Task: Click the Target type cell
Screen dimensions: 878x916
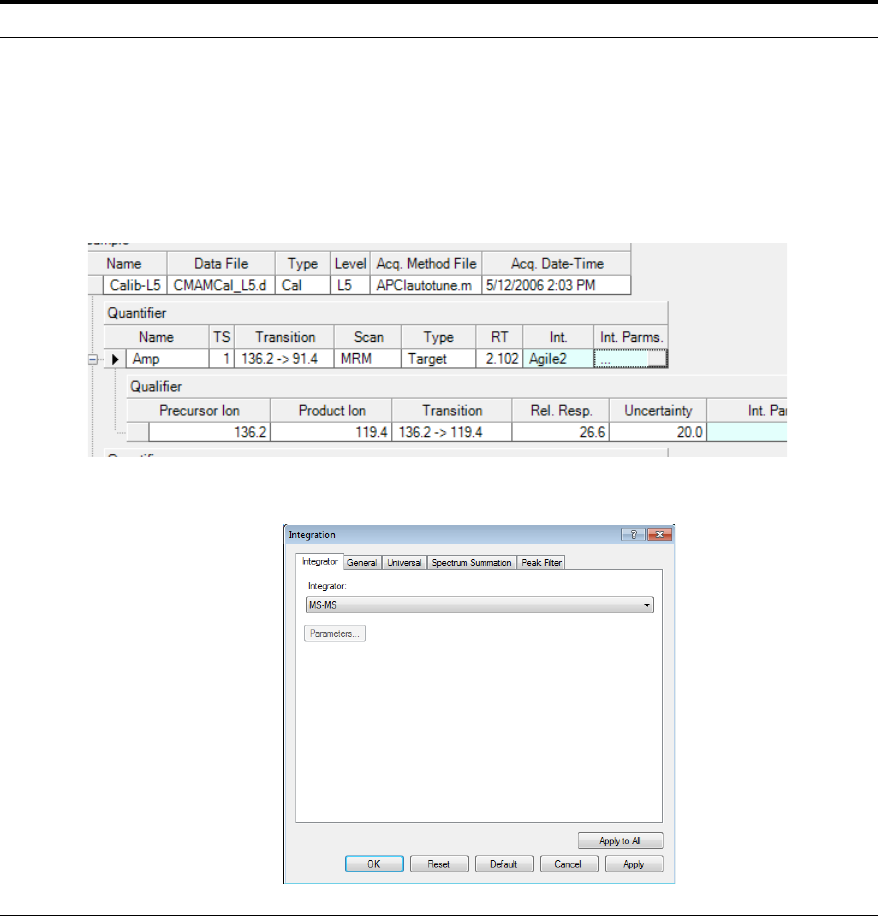Action: [x=438, y=359]
